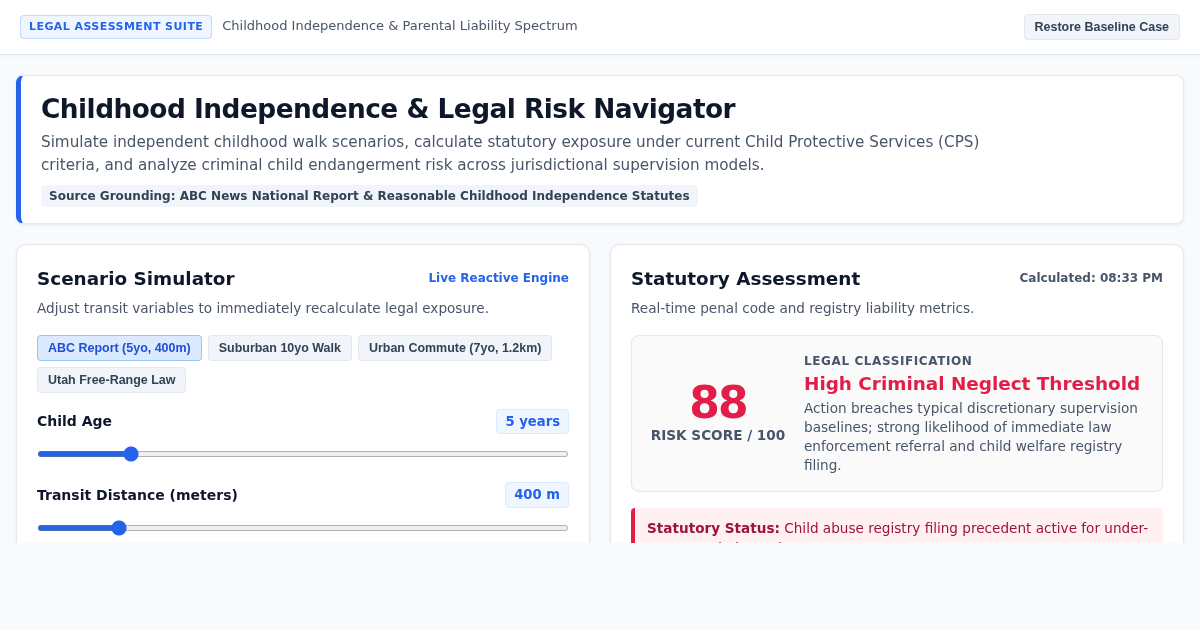Choose the Suburban 10yo Walk preset
1200x630 pixels.
[280, 348]
